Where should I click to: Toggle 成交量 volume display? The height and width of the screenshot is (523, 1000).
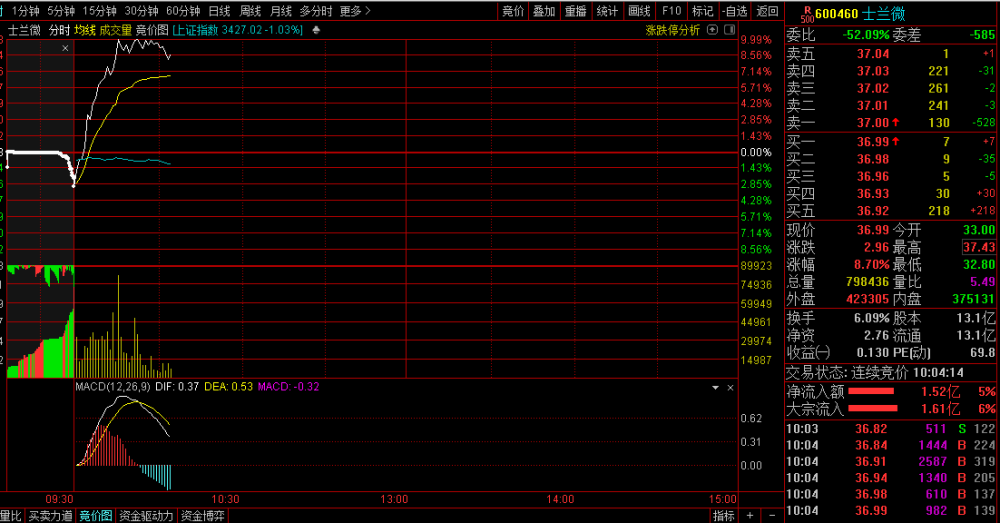[x=115, y=30]
